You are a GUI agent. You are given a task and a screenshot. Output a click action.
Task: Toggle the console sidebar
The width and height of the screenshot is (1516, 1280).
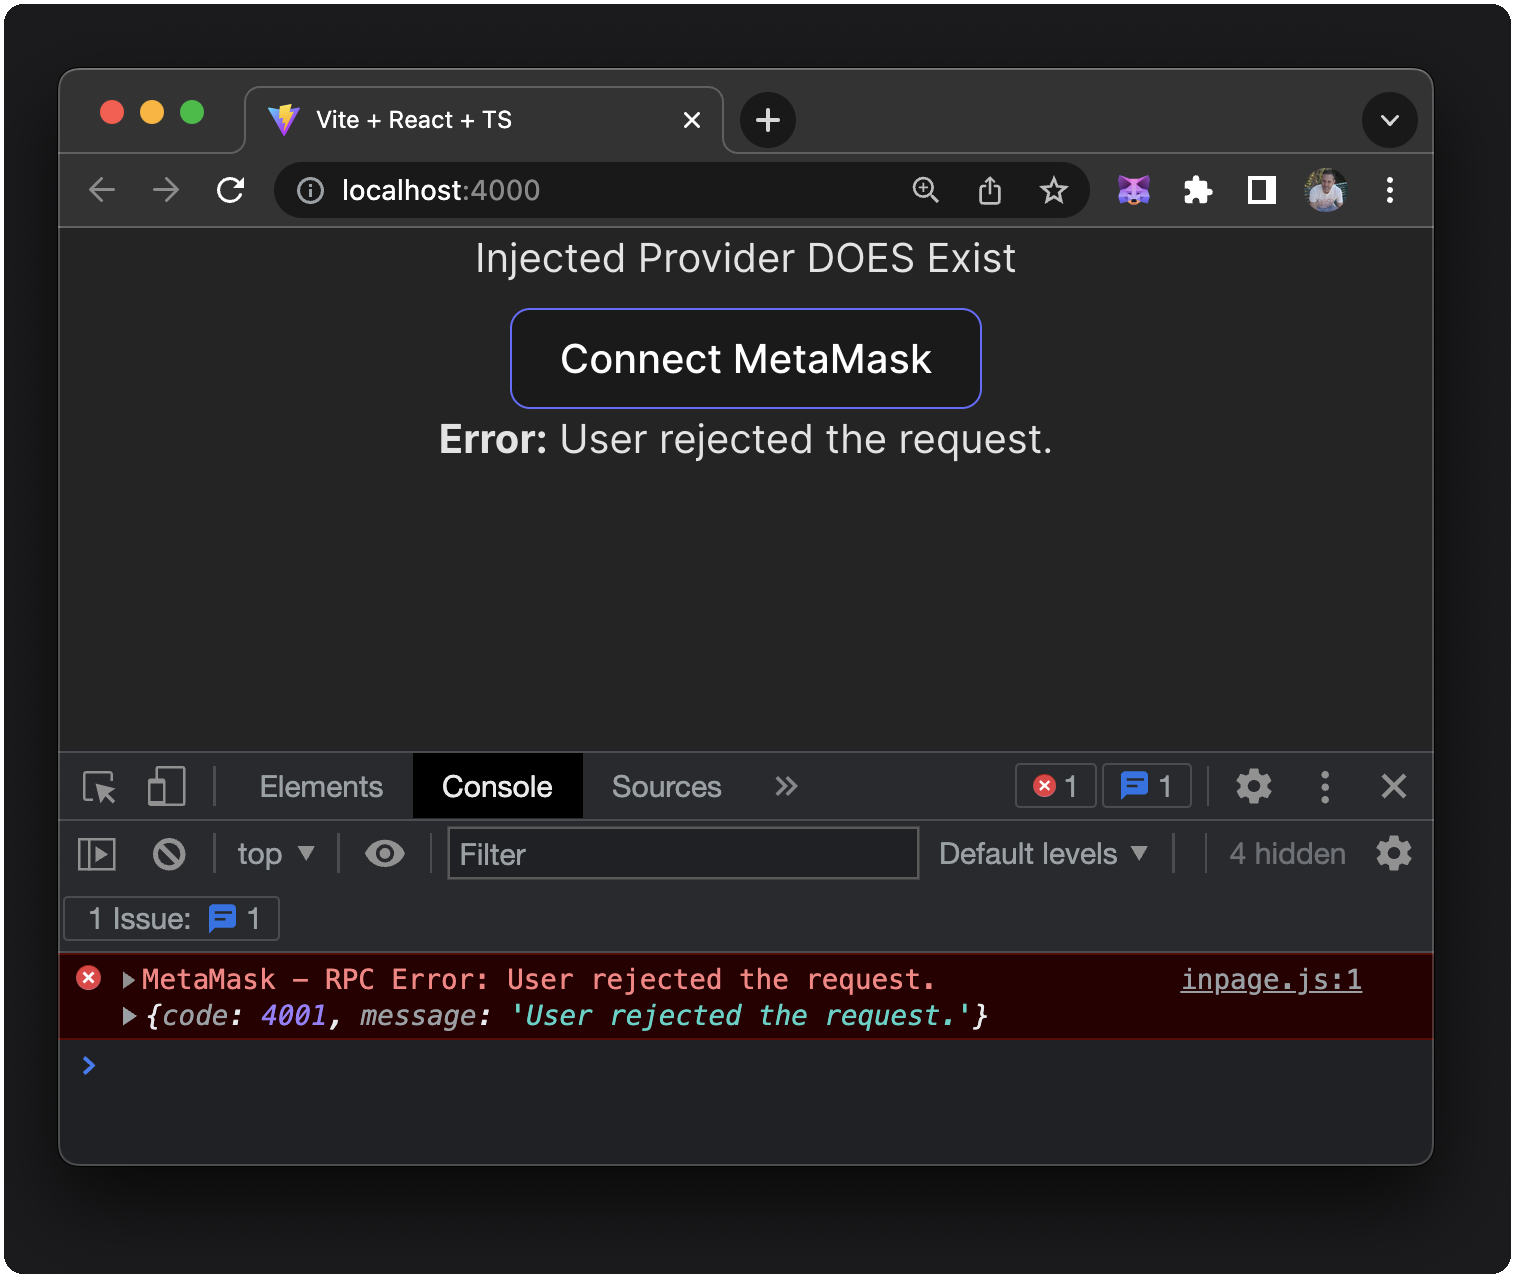click(x=97, y=854)
